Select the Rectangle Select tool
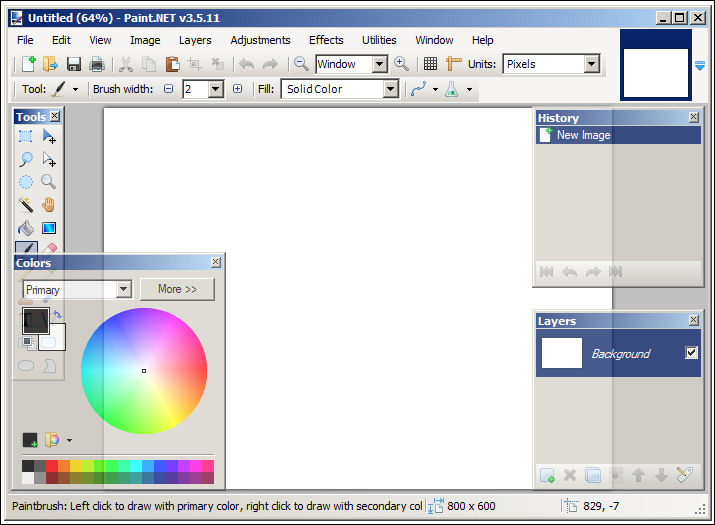Image resolution: width=715 pixels, height=525 pixels. coord(26,136)
